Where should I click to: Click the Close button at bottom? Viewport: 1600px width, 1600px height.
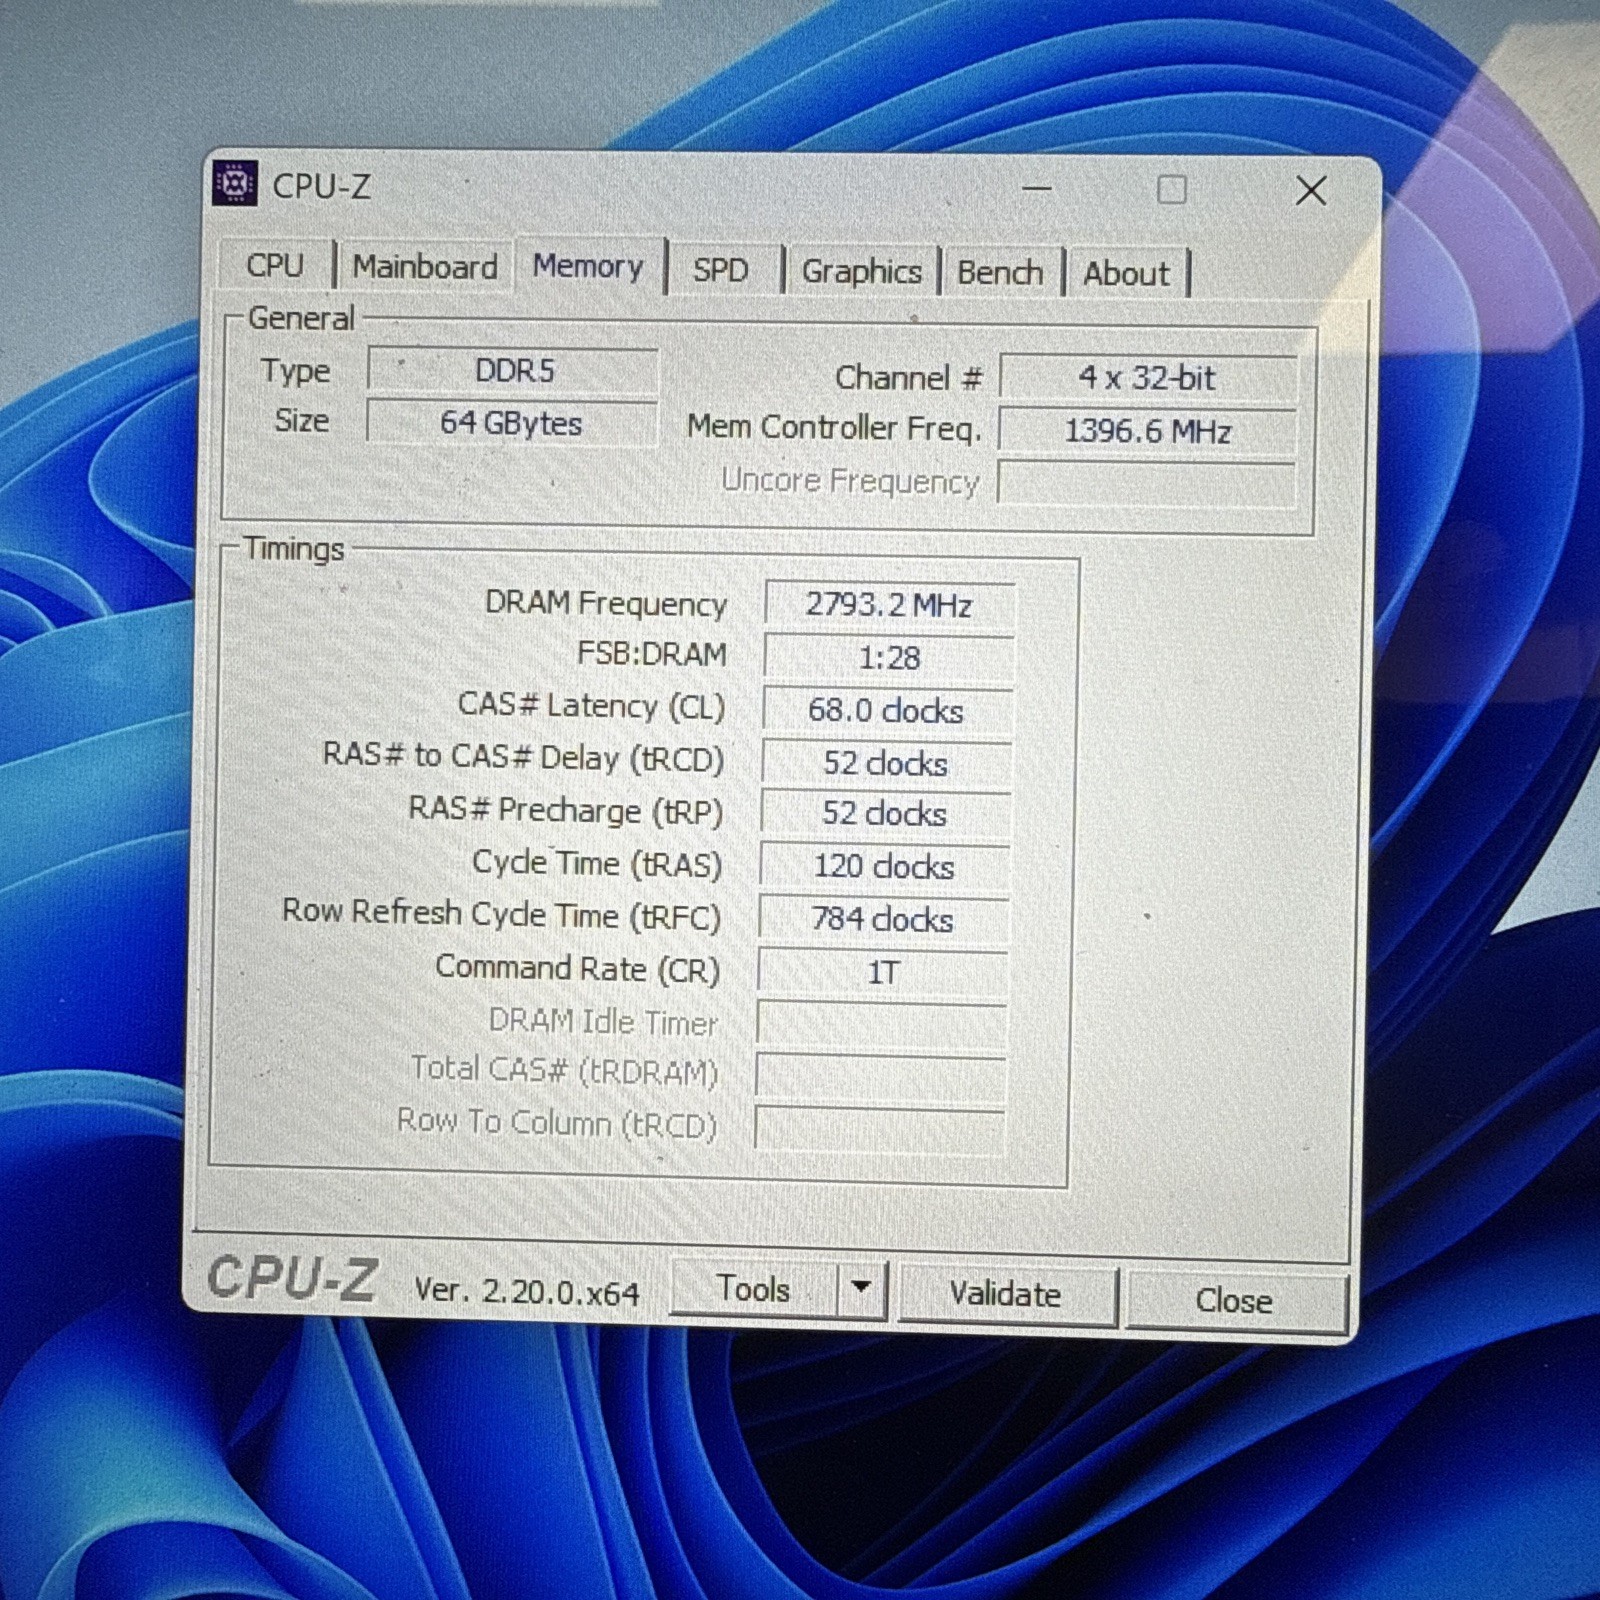click(x=1234, y=1300)
